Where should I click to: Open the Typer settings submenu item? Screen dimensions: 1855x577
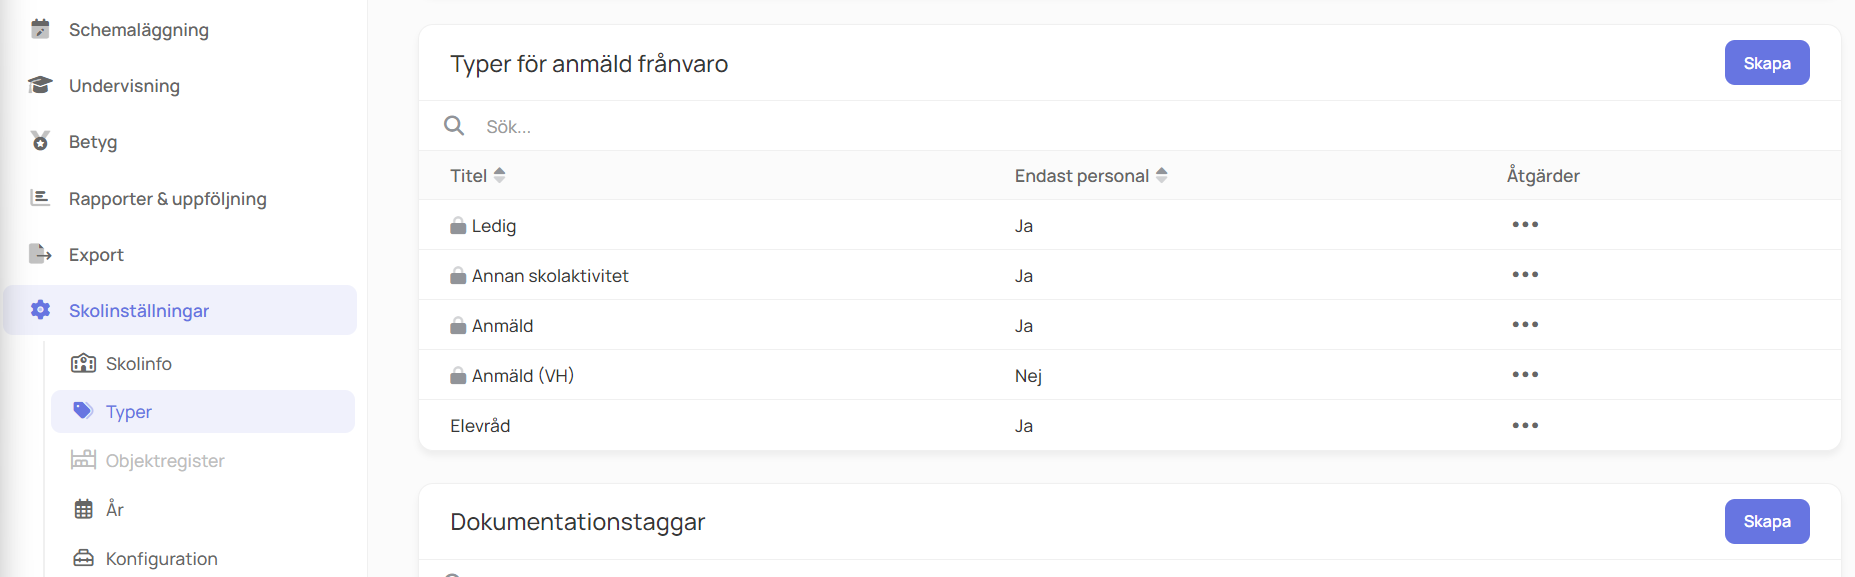[203, 412]
